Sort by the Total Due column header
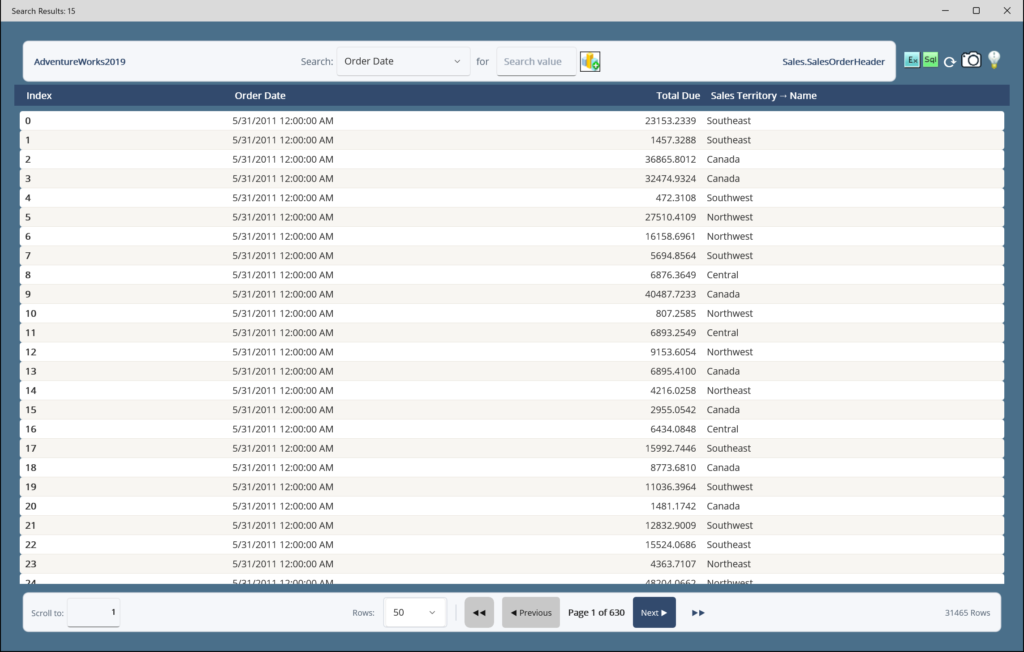Image resolution: width=1024 pixels, height=652 pixels. tap(678, 95)
